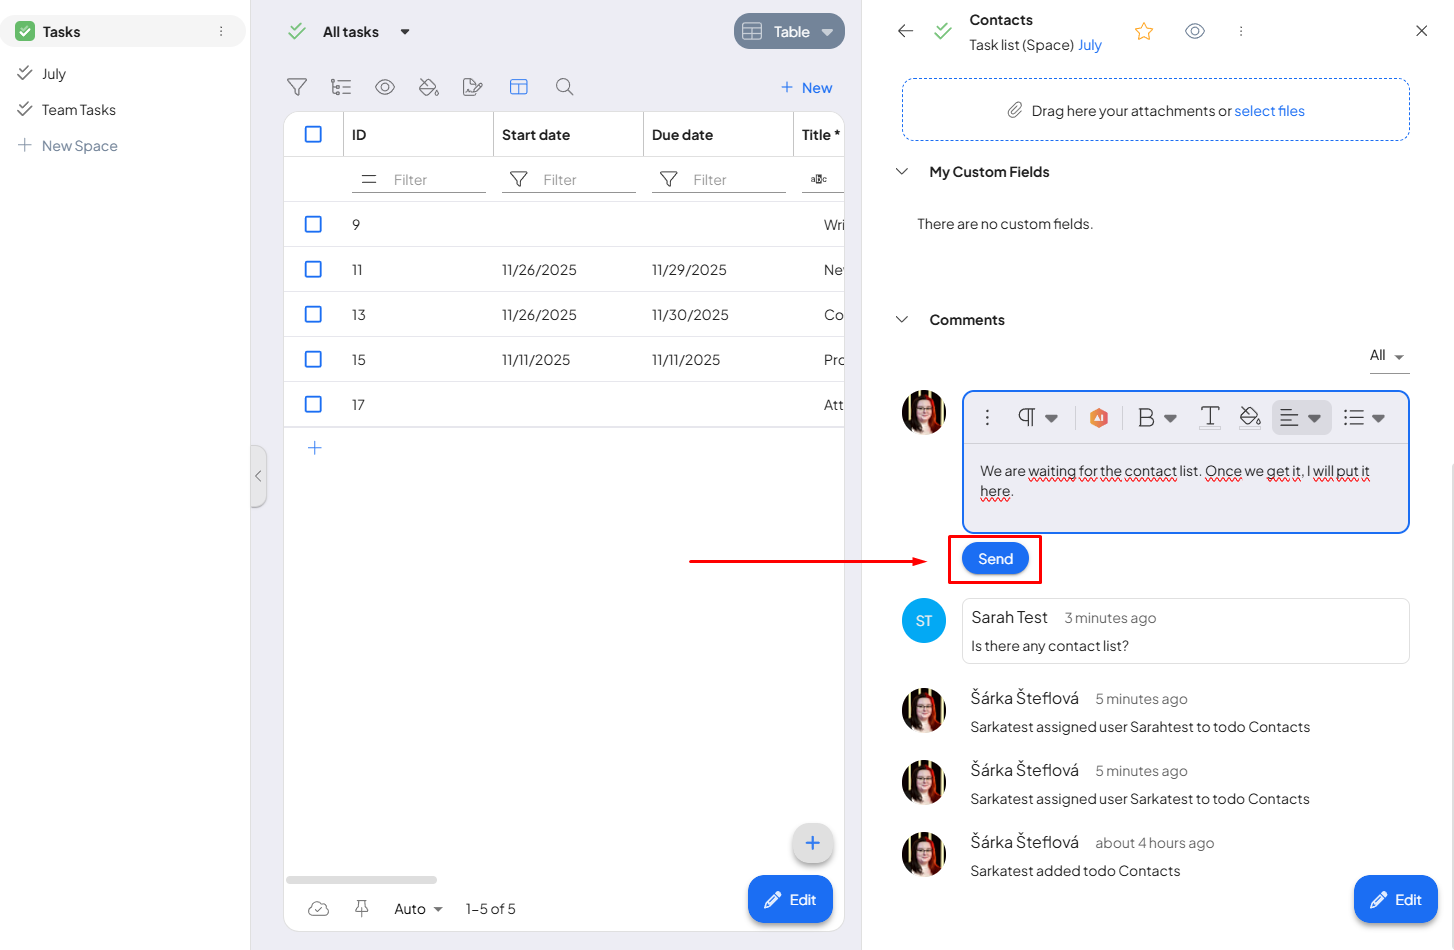Collapse the Comments section
Viewport: 1454px width, 950px height.
pos(902,320)
